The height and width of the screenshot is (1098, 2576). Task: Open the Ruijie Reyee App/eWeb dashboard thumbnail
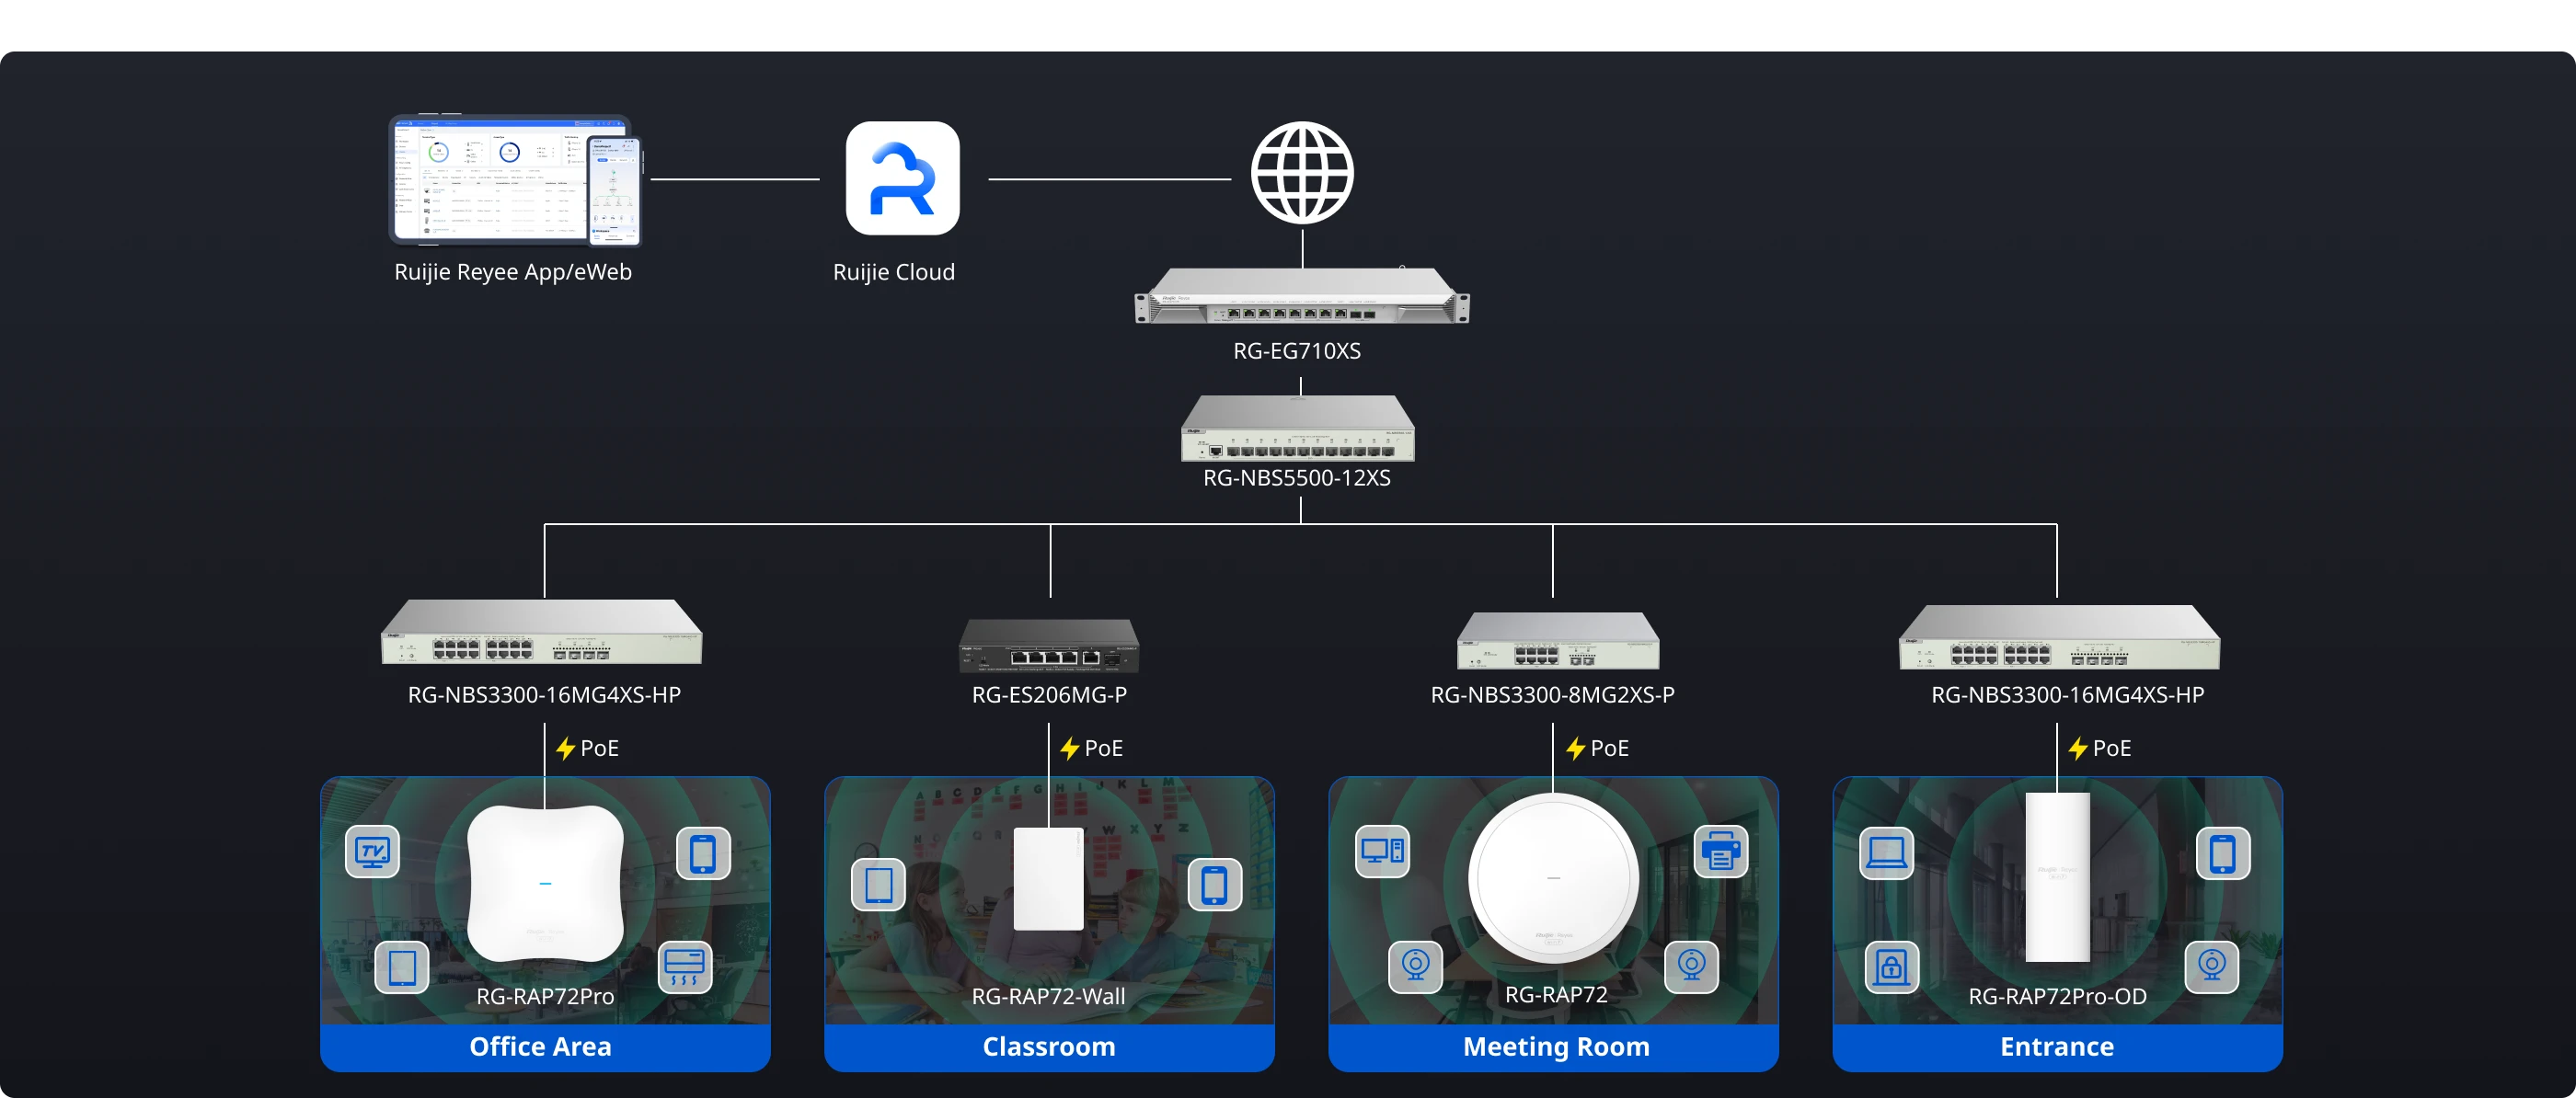click(x=515, y=180)
